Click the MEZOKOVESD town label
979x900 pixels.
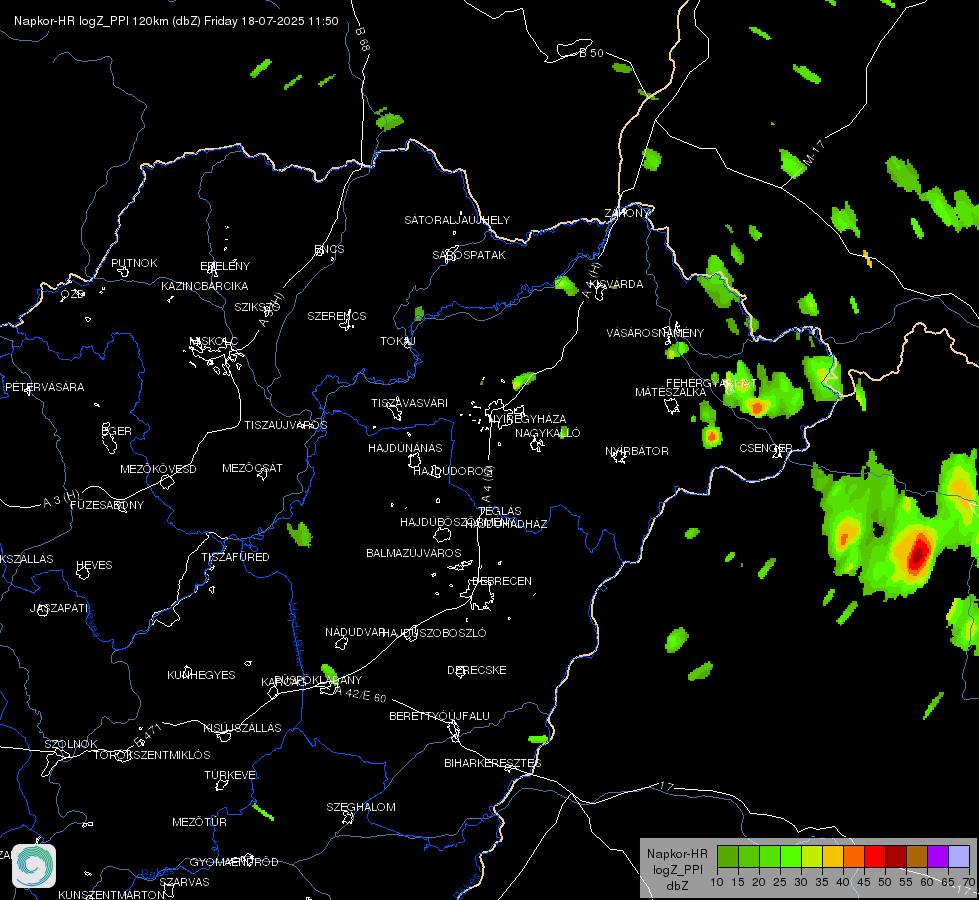click(x=158, y=469)
